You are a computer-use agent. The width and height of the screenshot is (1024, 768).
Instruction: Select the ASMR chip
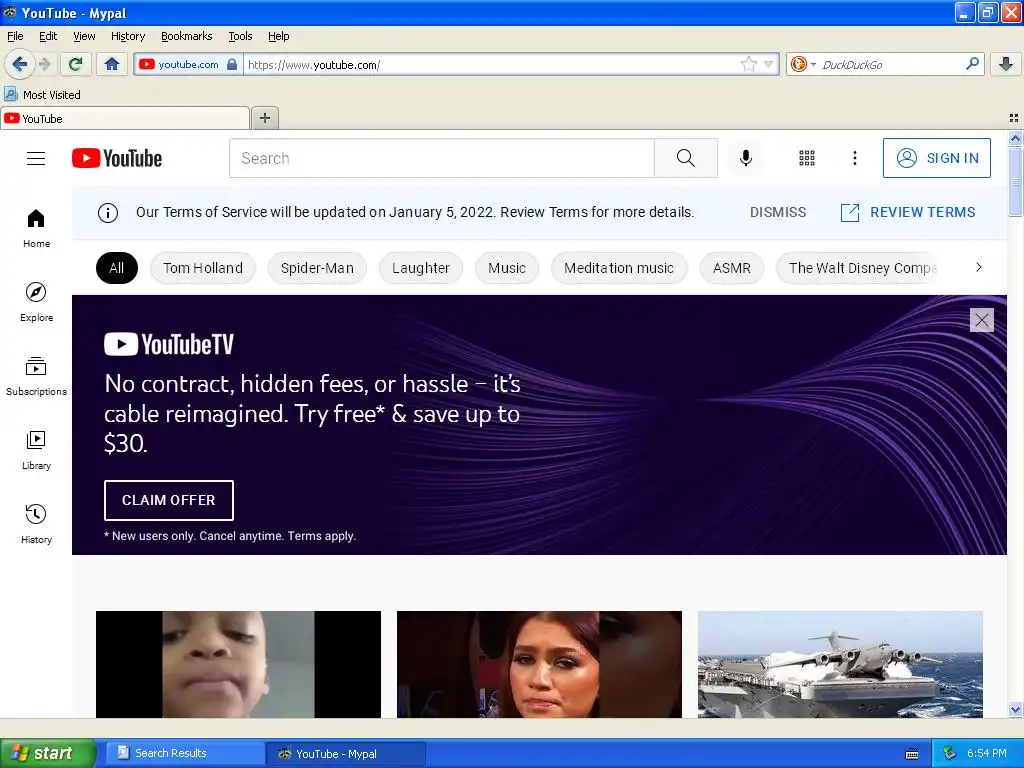(x=731, y=268)
